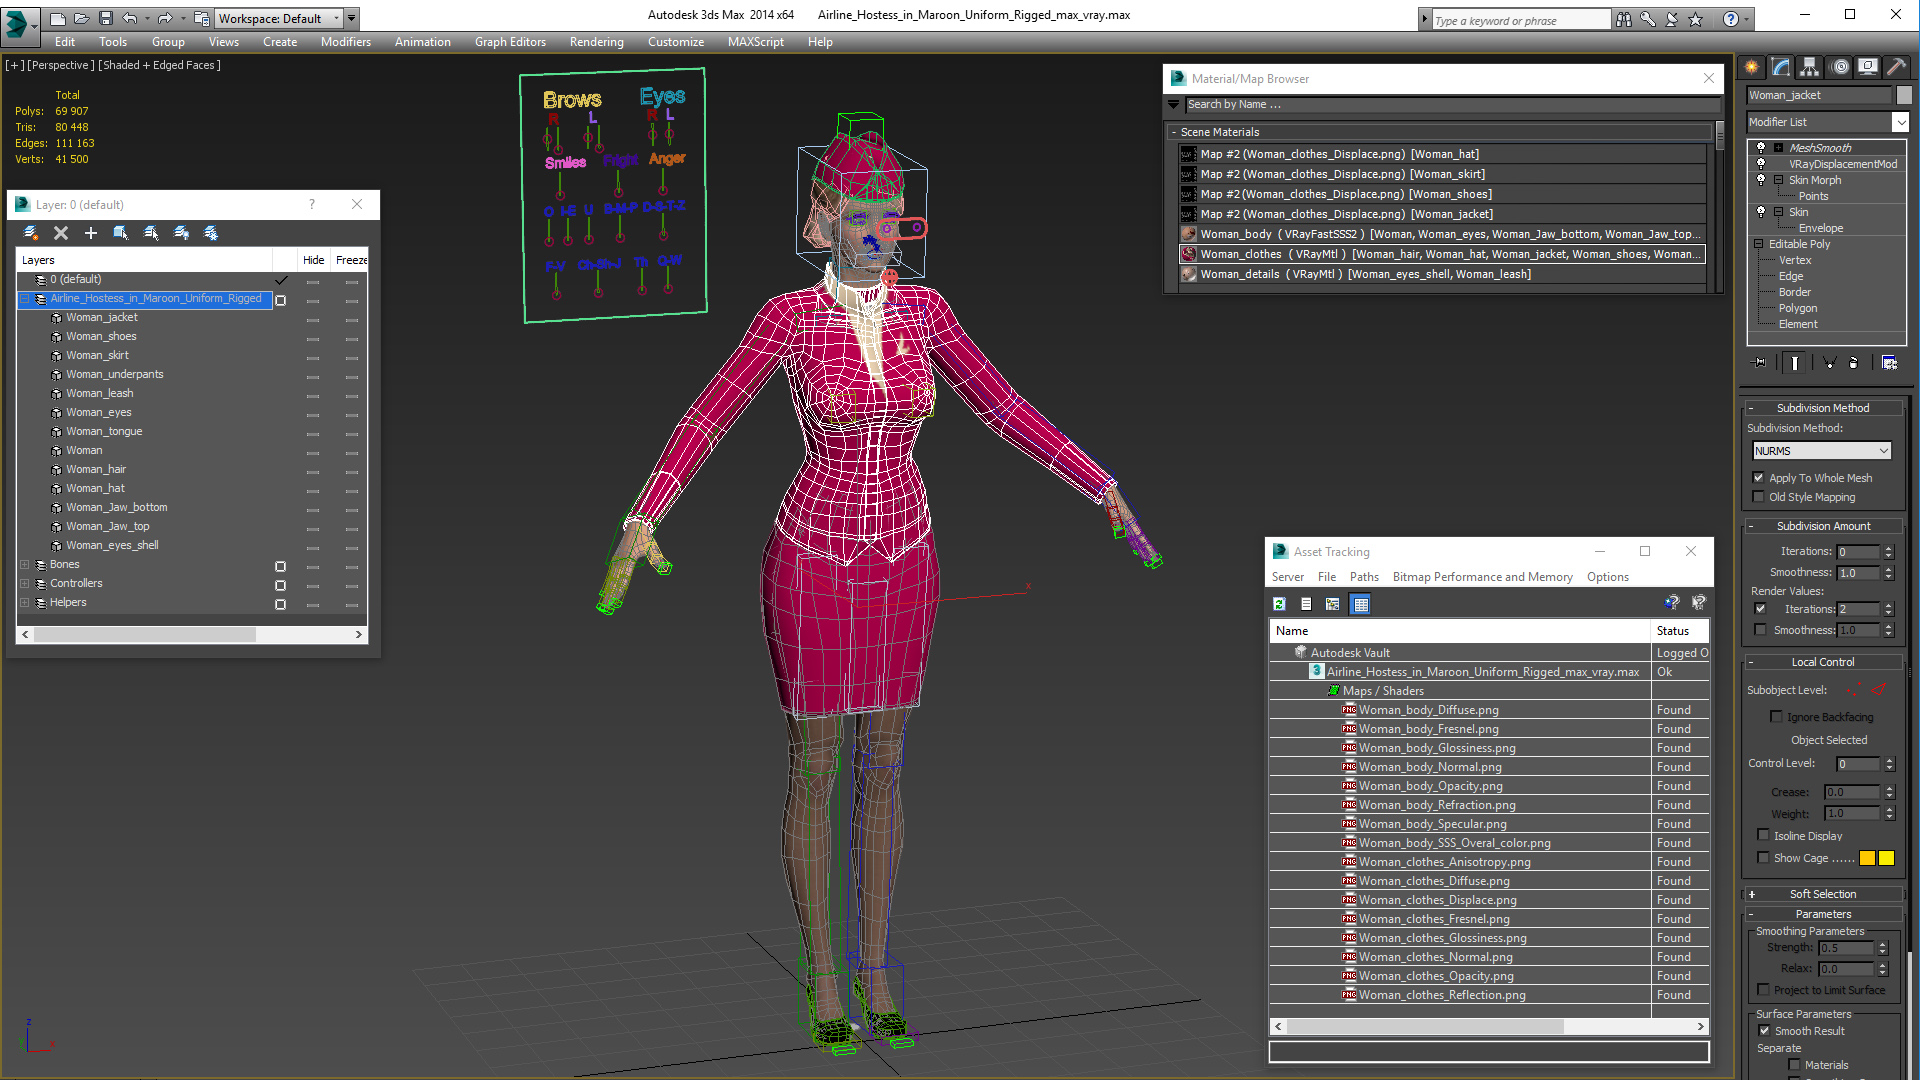This screenshot has width=1920, height=1080.
Task: Click Freeze/Unfreeze all layers icon
Action: (211, 233)
